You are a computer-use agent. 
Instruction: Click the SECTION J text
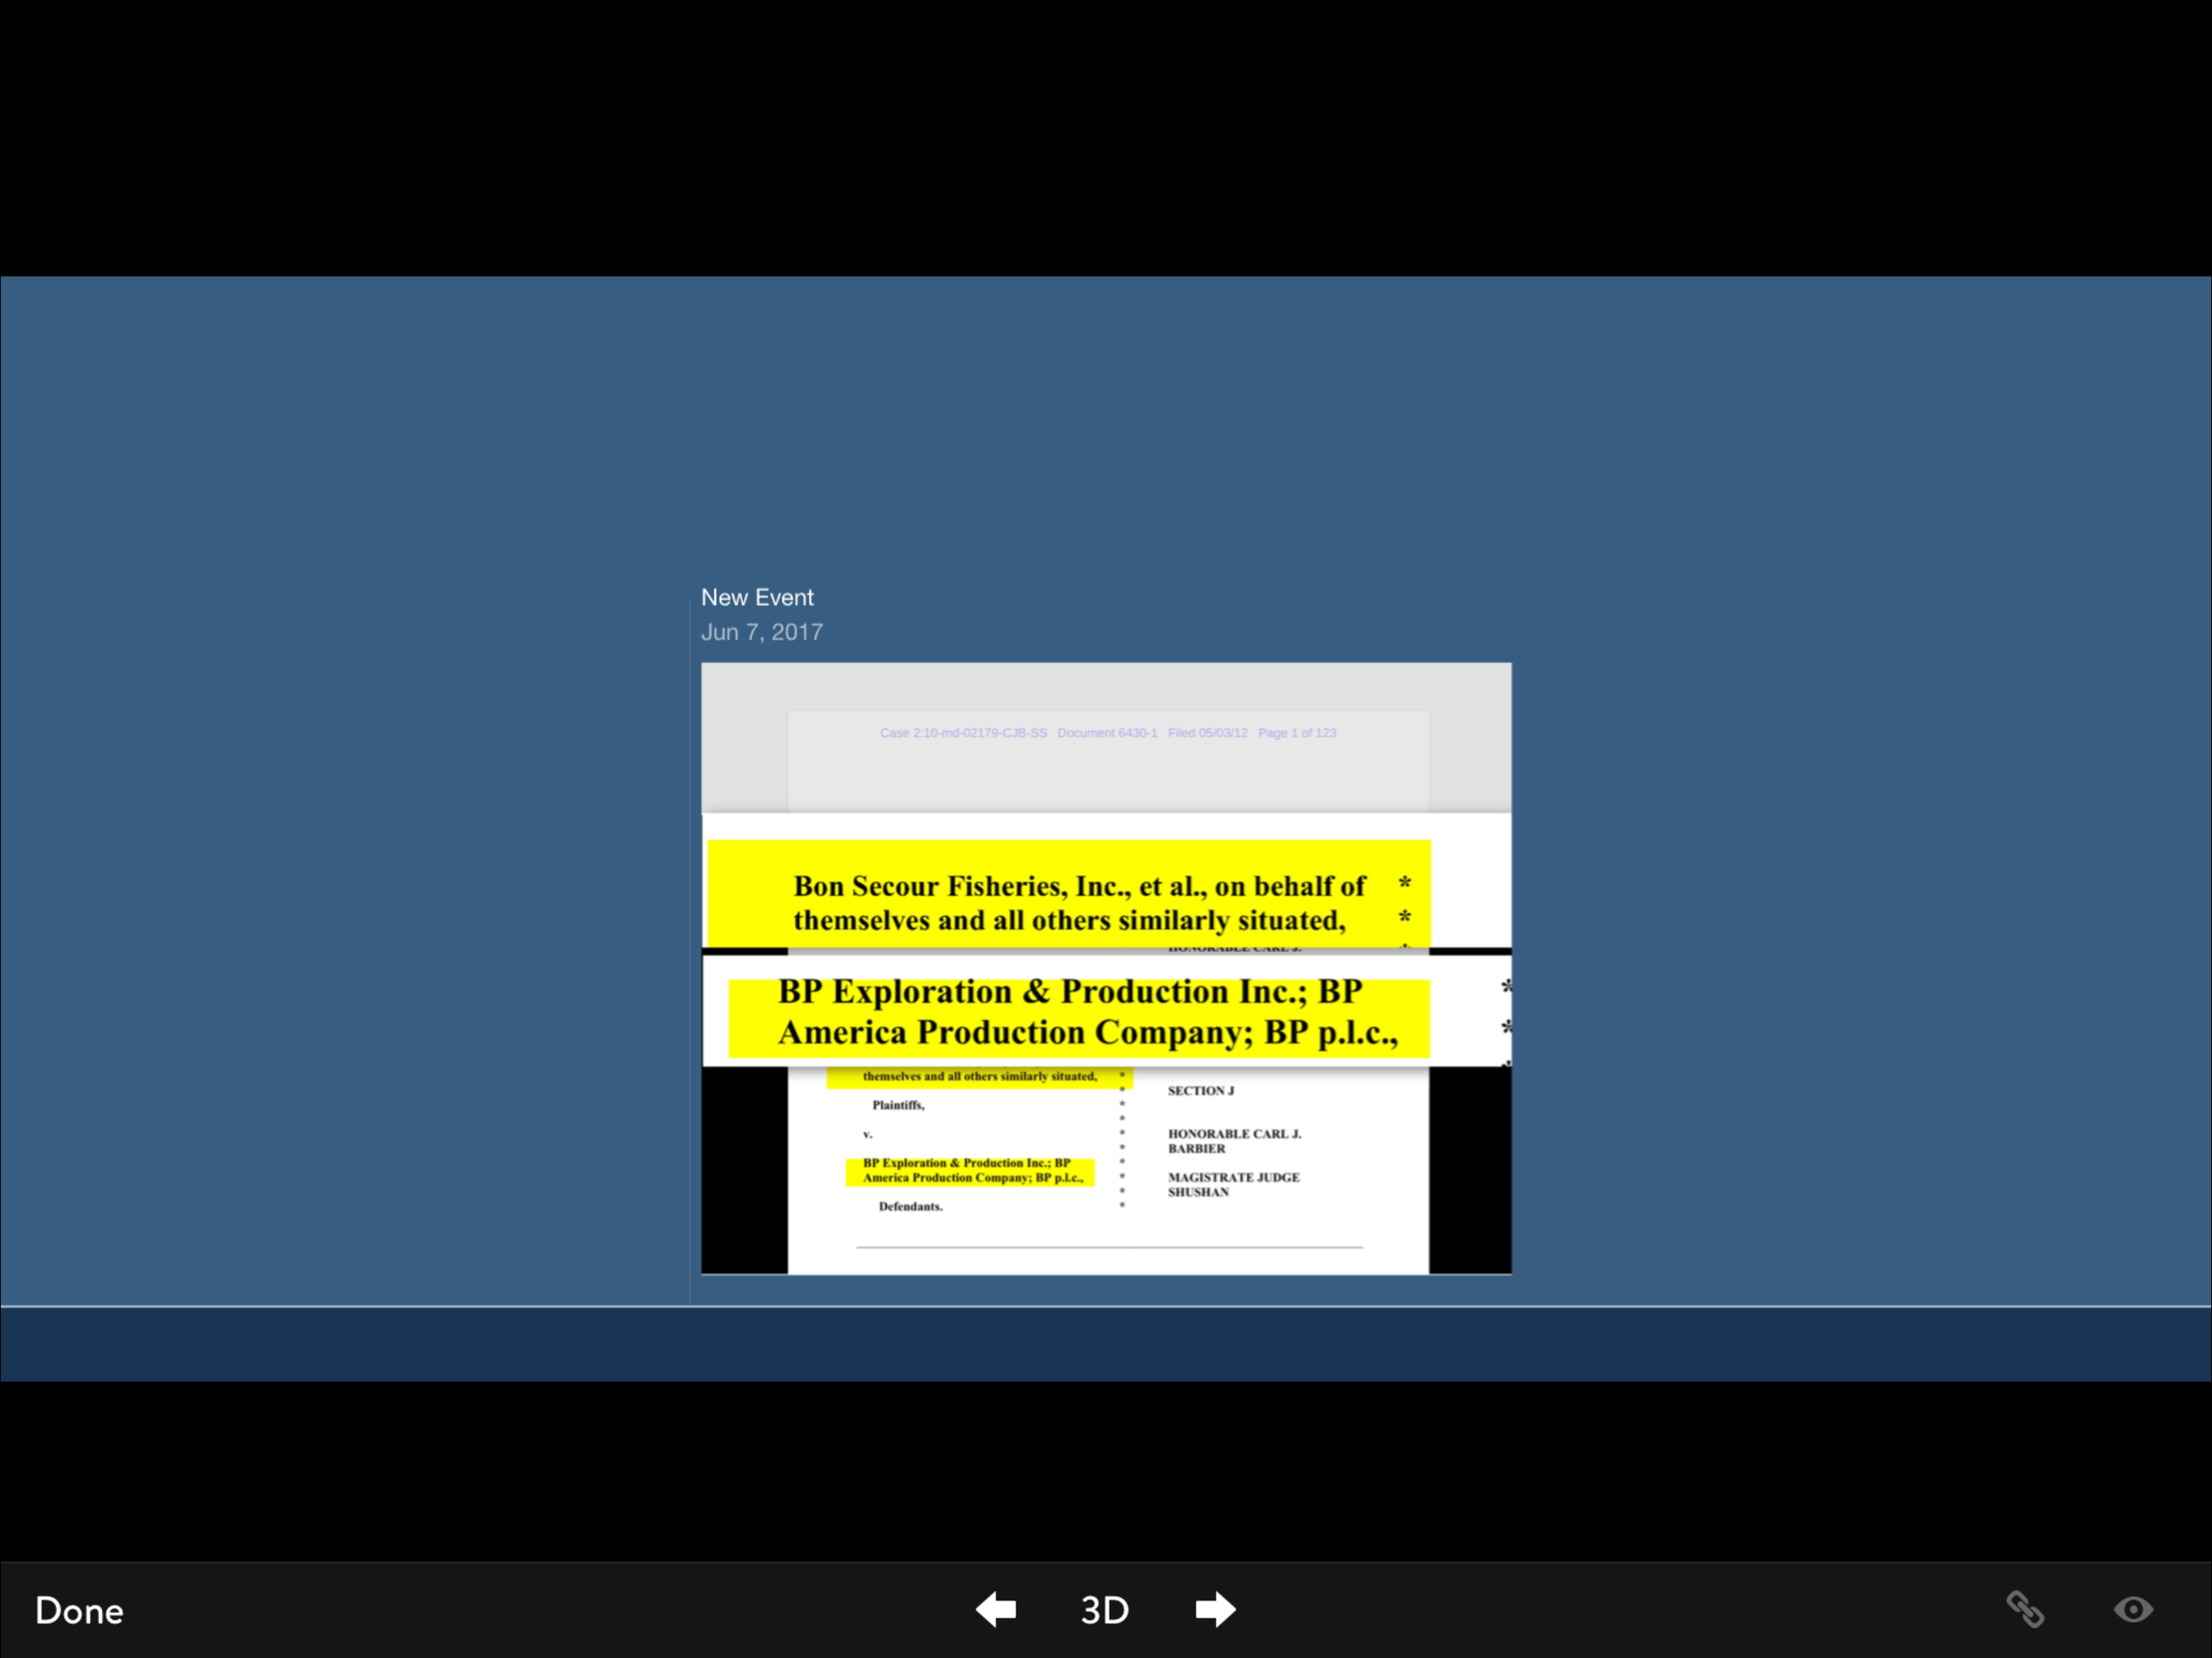point(1201,1091)
